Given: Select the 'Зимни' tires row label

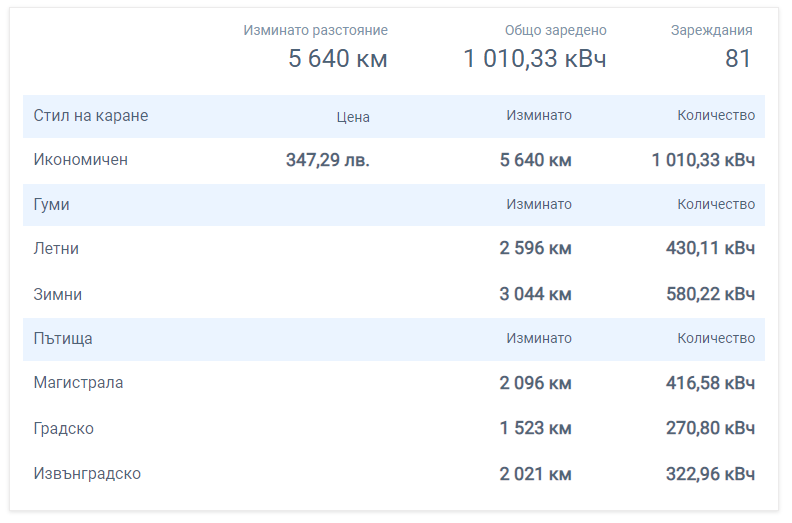Looking at the screenshot, I should pos(58,295).
